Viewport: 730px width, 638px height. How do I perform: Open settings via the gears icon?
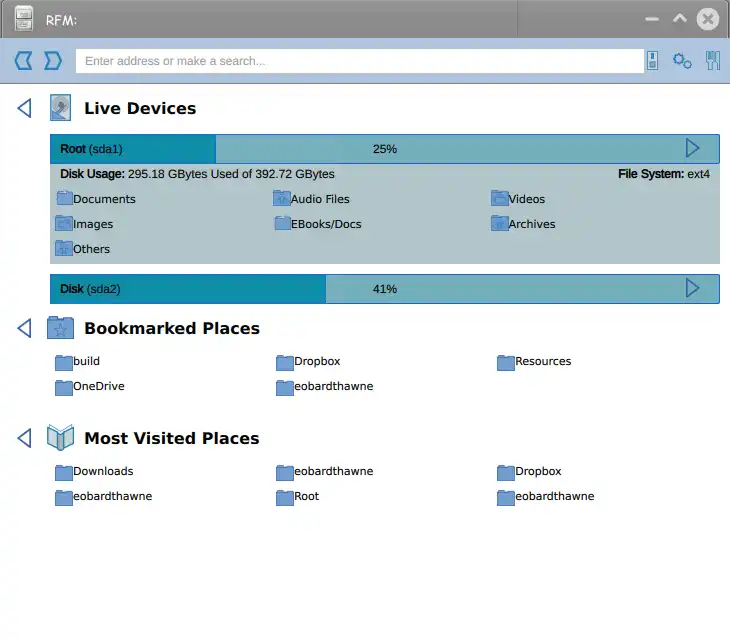(x=682, y=61)
